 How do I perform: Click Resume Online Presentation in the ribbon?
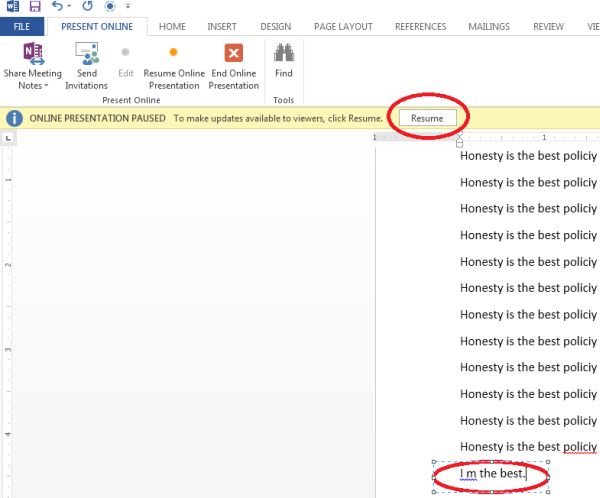coord(174,66)
